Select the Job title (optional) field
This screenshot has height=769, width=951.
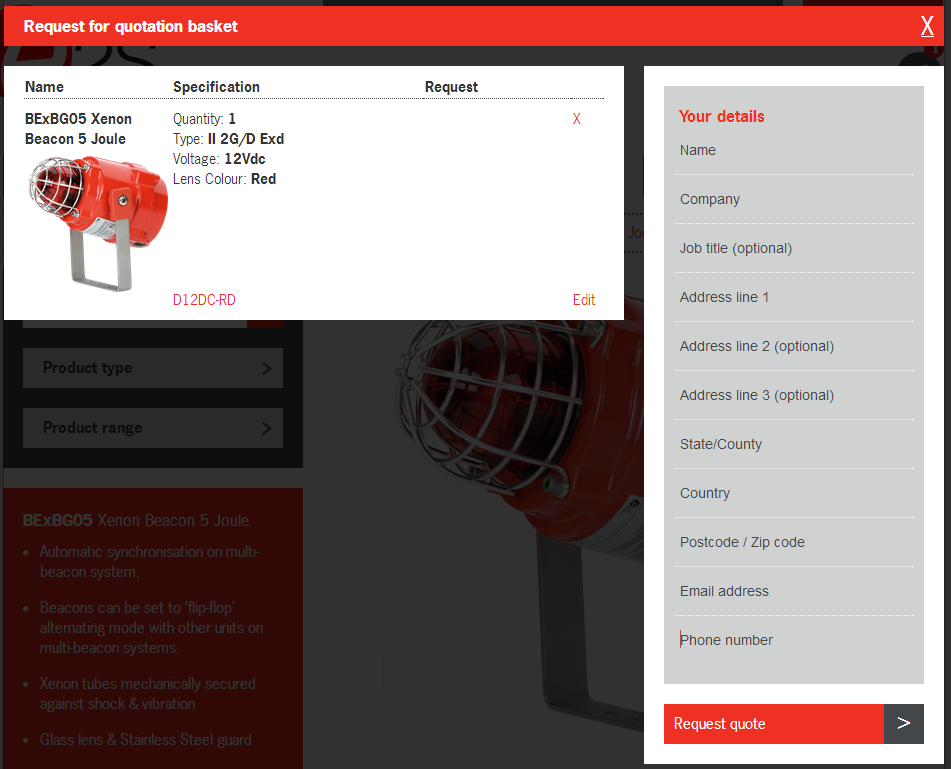pos(795,249)
